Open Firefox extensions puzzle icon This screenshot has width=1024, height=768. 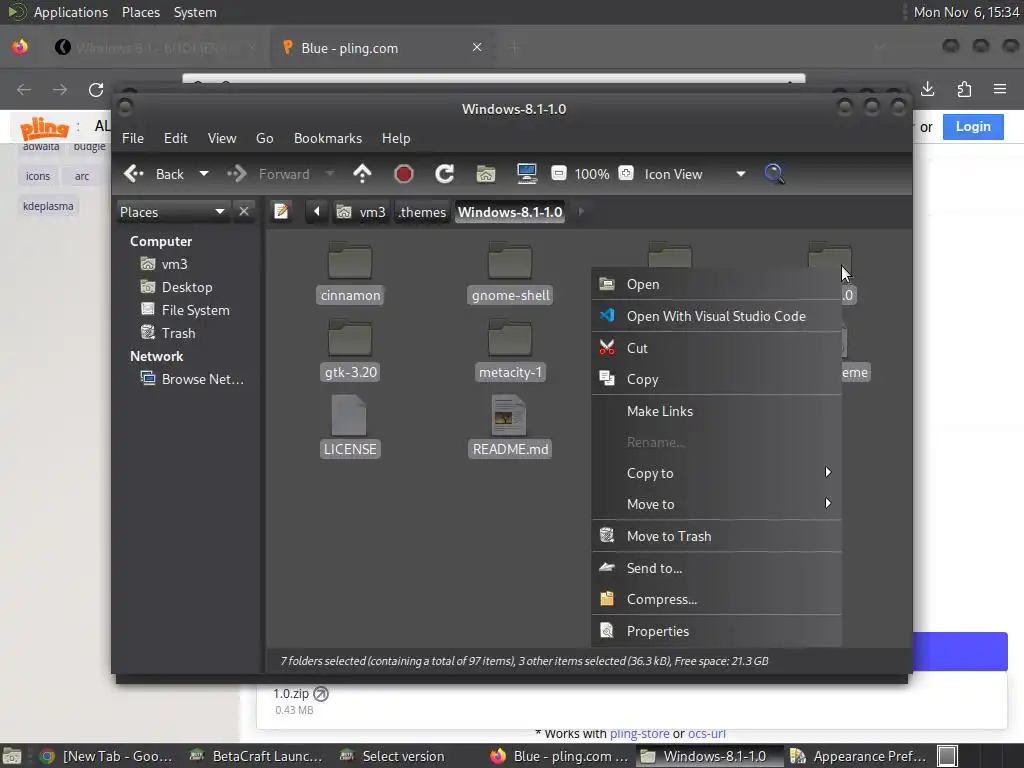(x=964, y=89)
